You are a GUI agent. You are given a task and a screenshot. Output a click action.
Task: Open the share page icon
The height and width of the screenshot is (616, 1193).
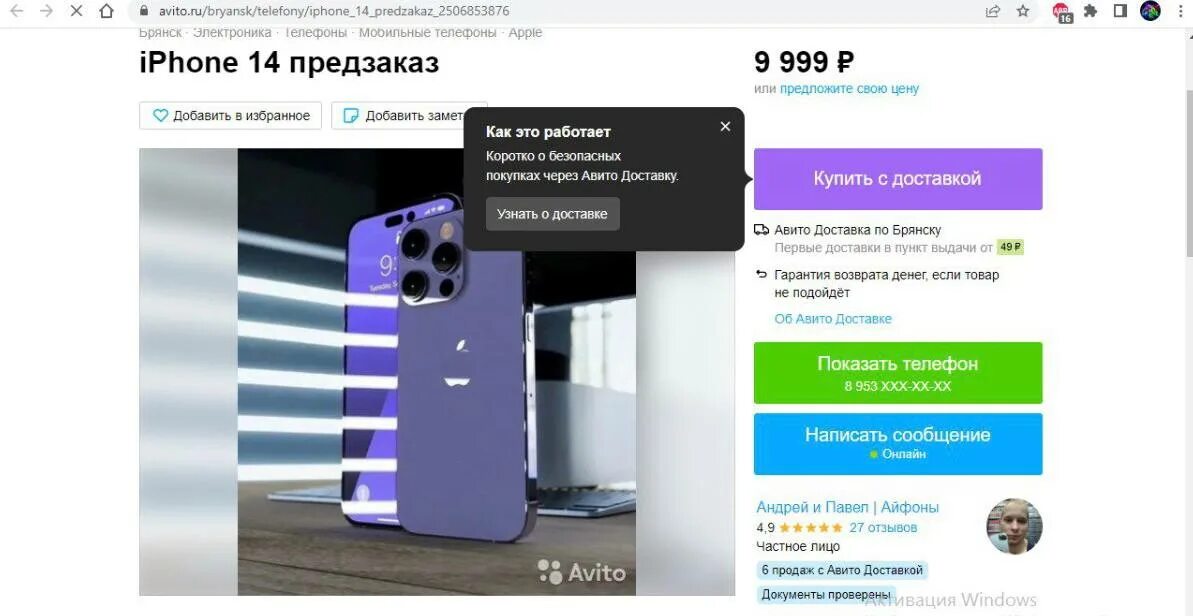pos(993,11)
